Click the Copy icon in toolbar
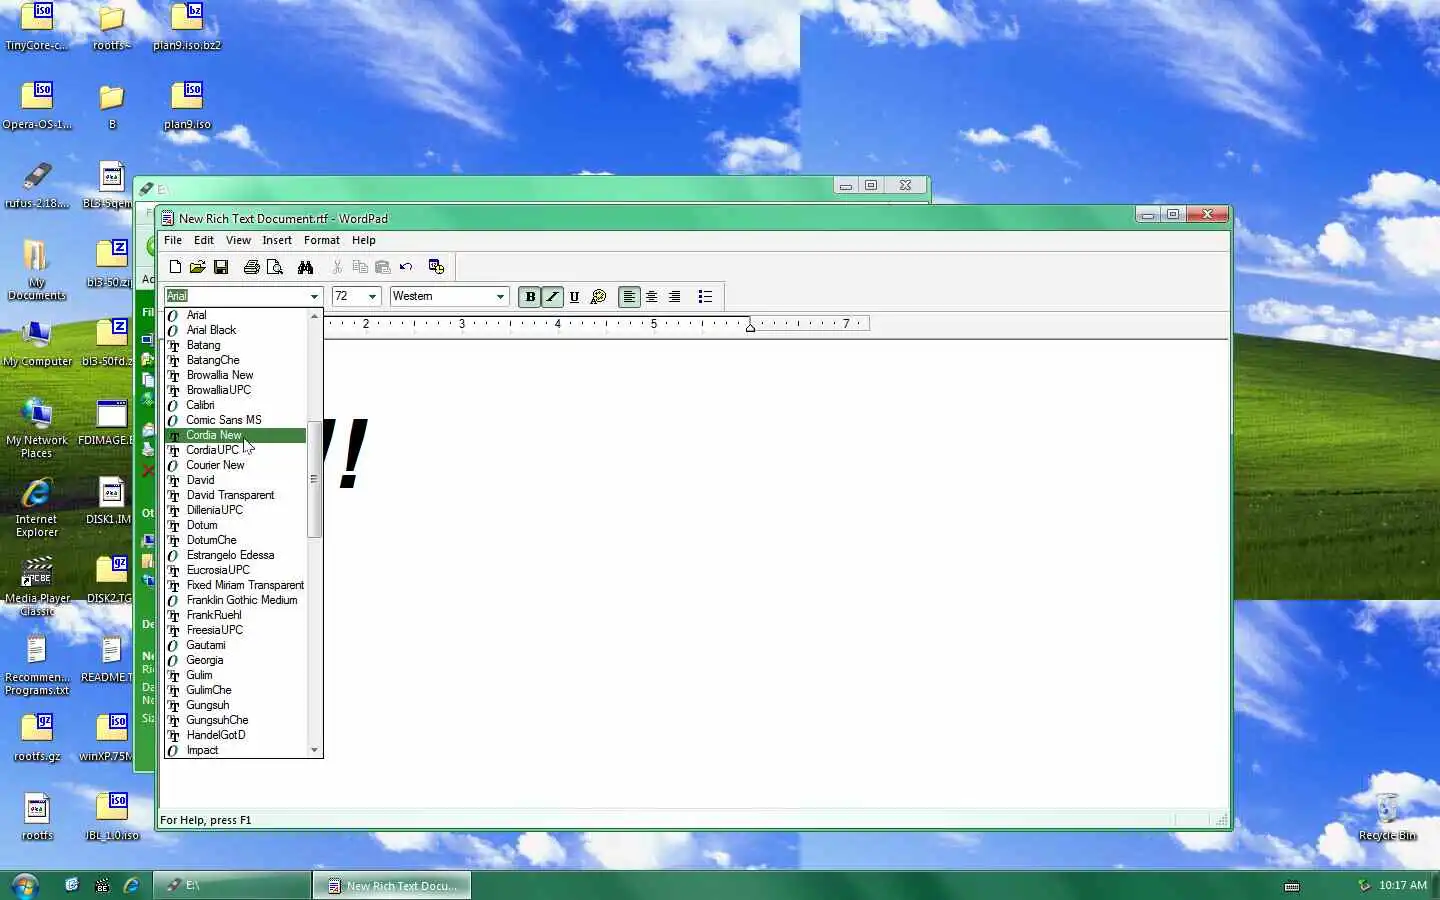Screen dimensions: 1440x900 click(x=360, y=267)
